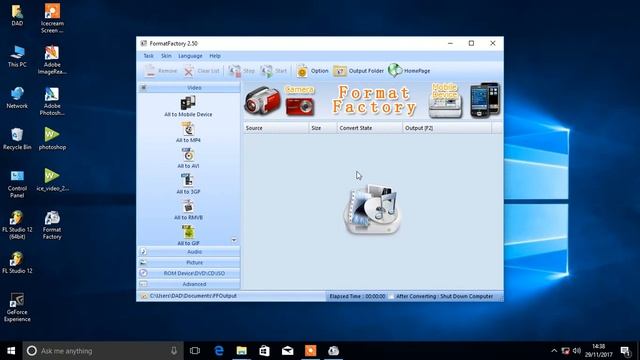Click the Convert State column header
640x360 pixels.
click(x=369, y=128)
